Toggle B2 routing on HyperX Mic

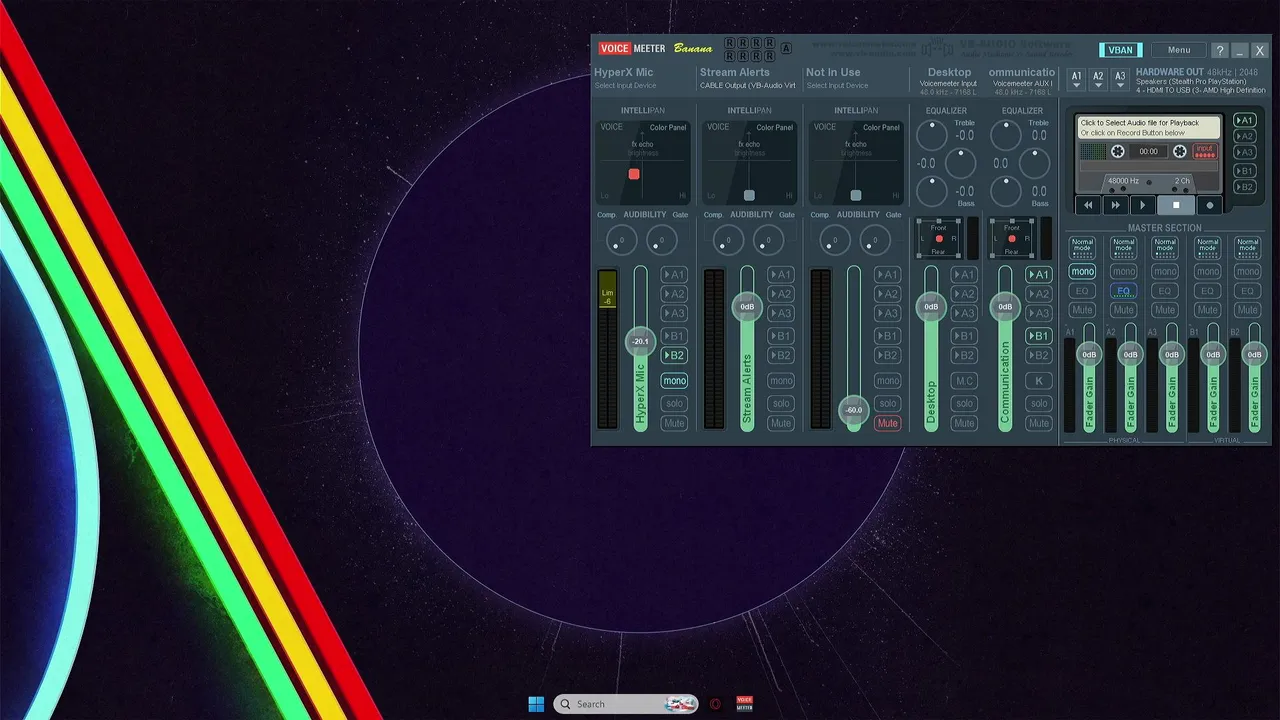(x=674, y=355)
